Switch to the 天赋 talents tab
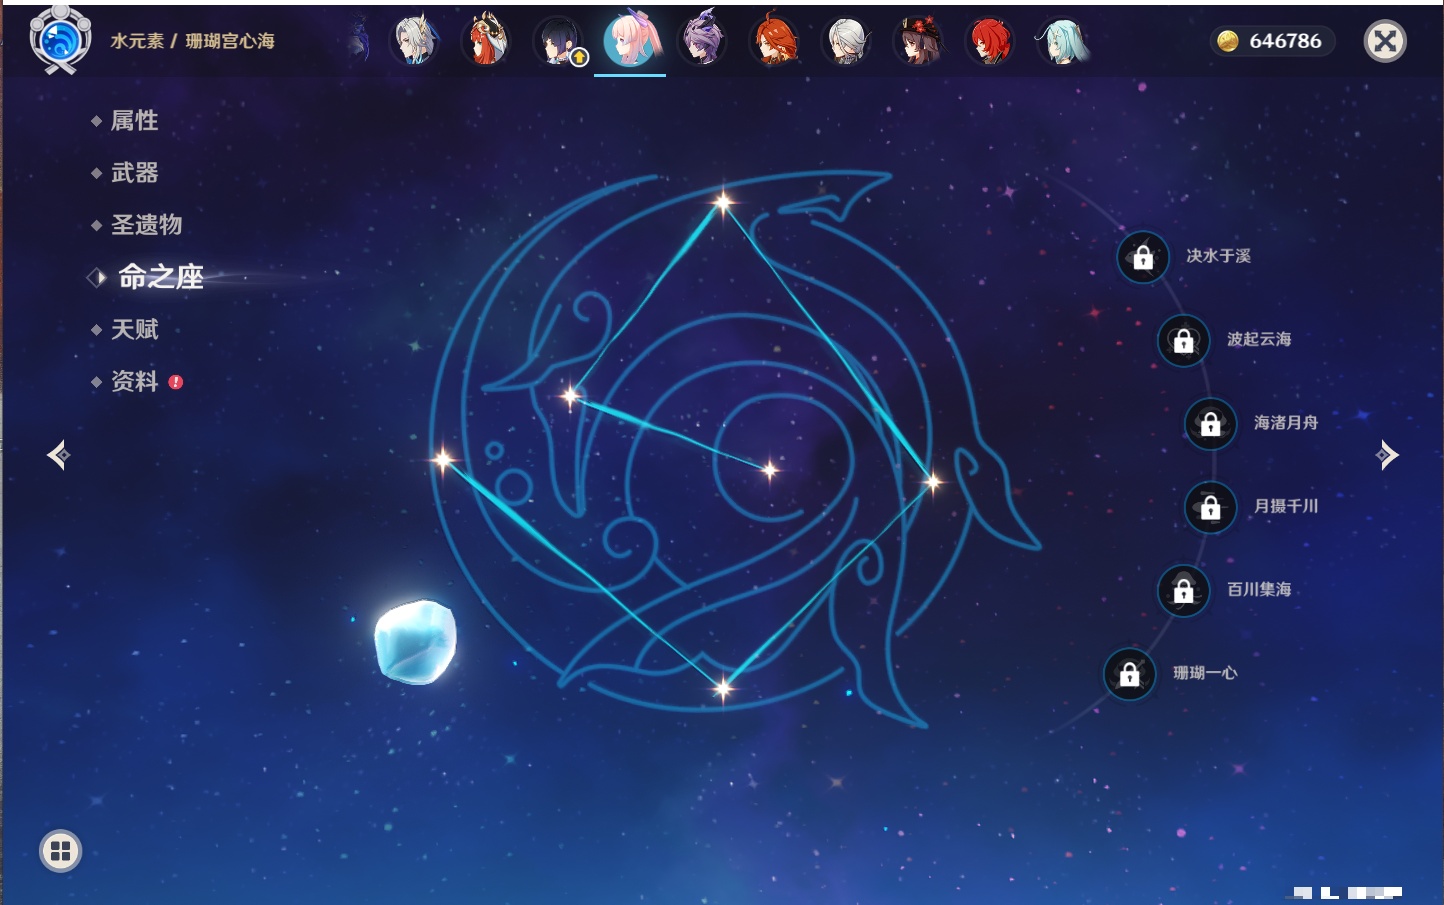Viewport: 1444px width, 905px height. coord(134,329)
